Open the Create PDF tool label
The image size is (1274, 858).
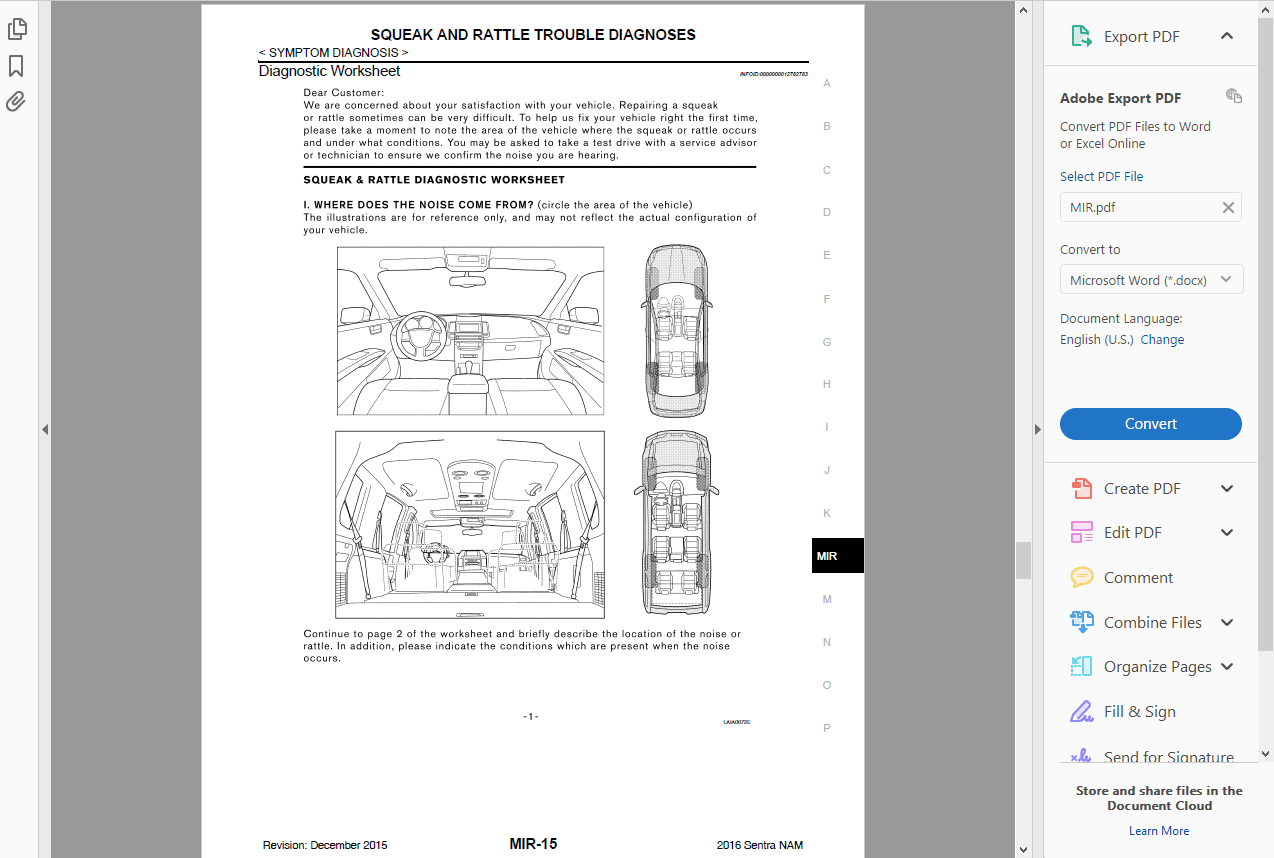tap(1142, 489)
